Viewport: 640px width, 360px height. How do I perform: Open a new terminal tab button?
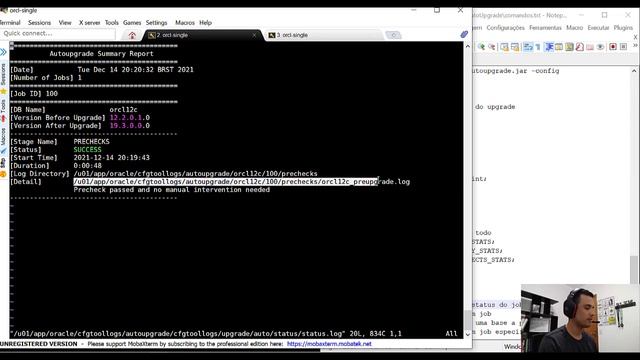(393, 36)
